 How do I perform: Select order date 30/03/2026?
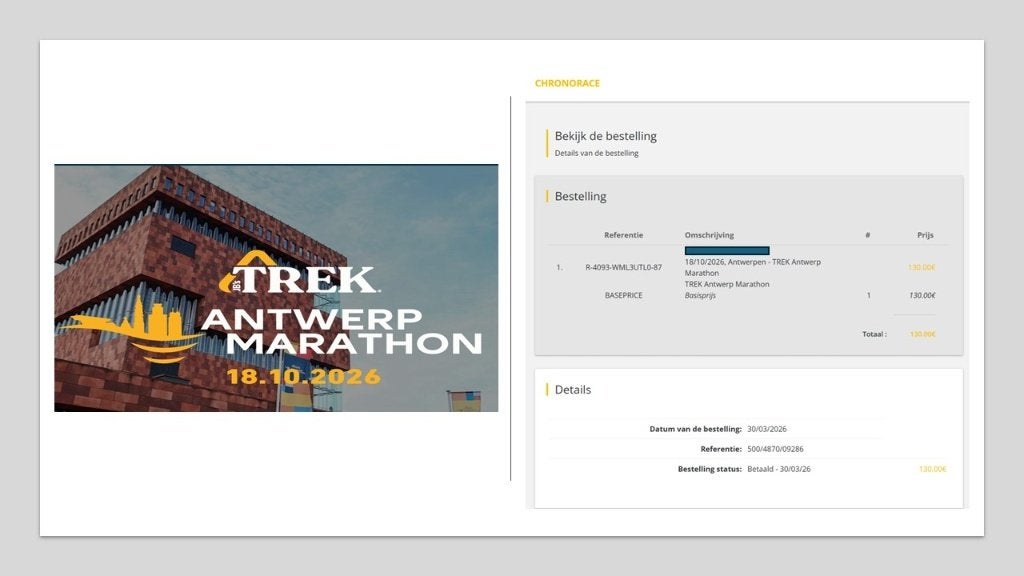767,429
